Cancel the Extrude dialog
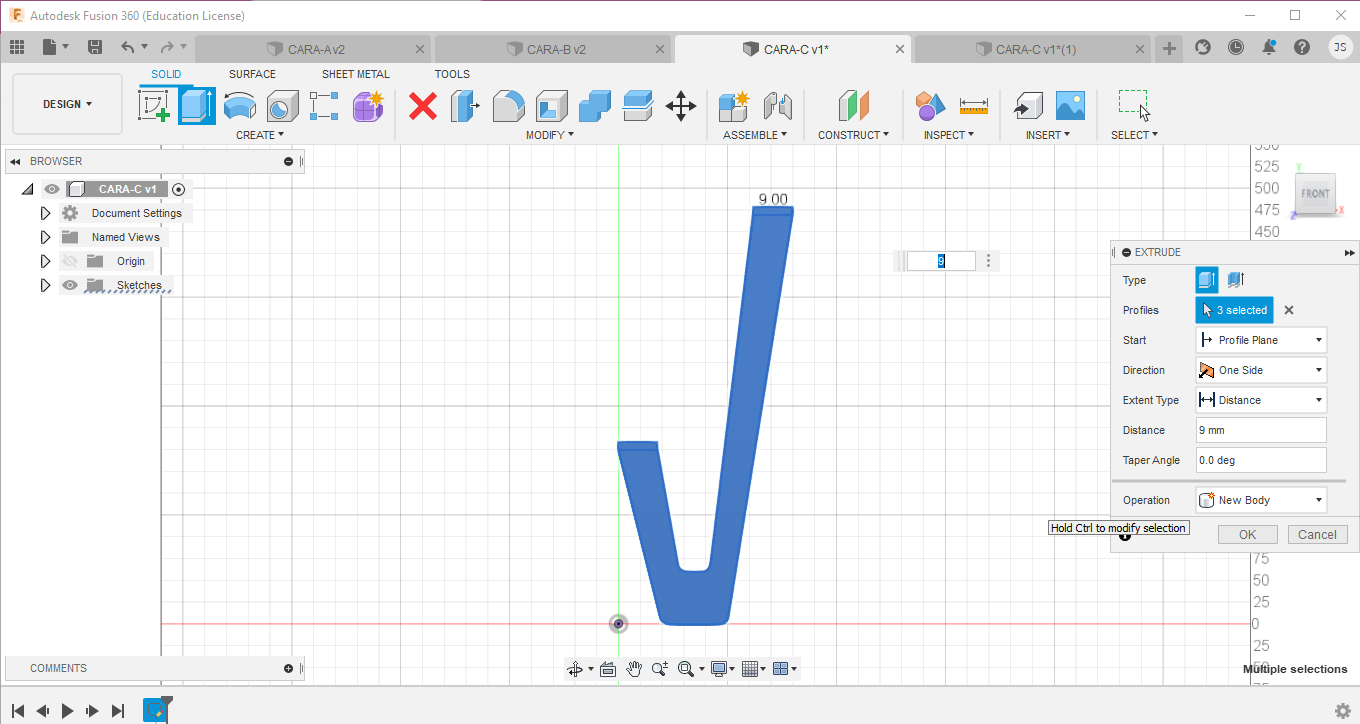 (1317, 535)
